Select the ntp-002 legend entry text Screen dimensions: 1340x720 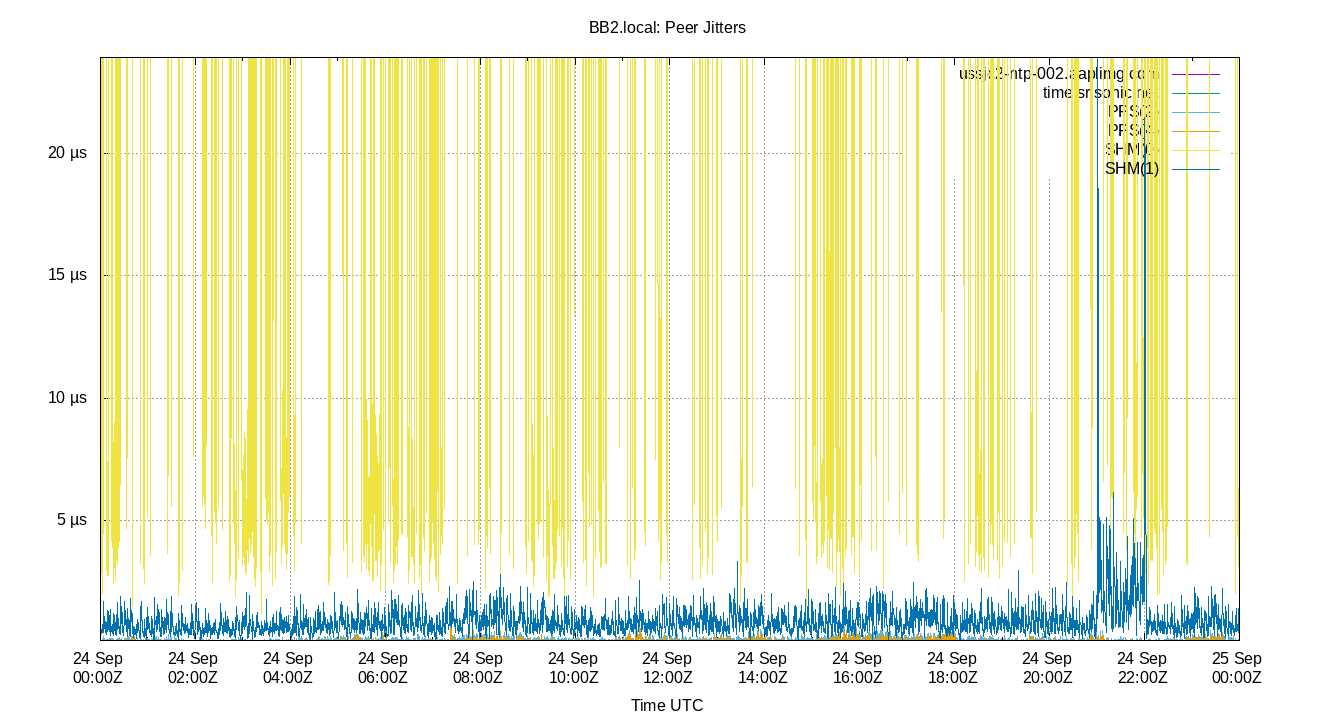1059,74
